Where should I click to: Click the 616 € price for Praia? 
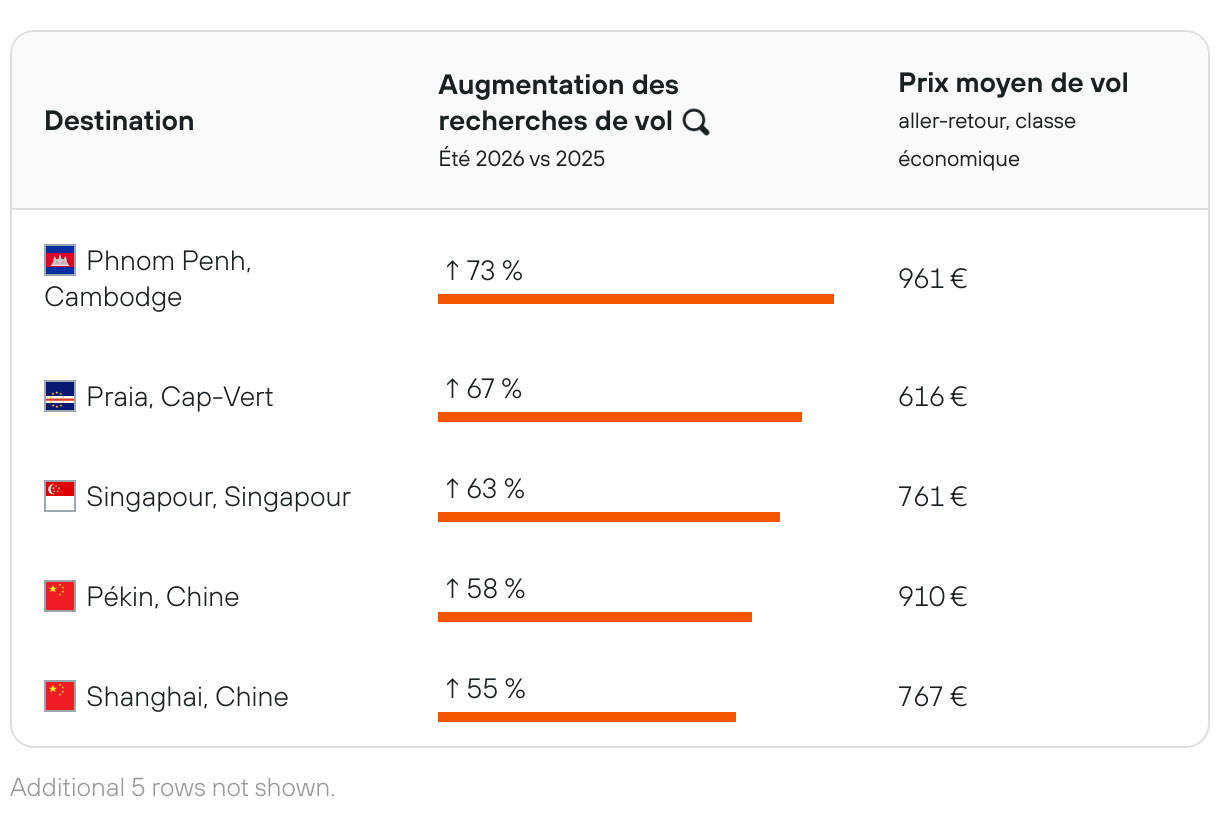pos(932,397)
